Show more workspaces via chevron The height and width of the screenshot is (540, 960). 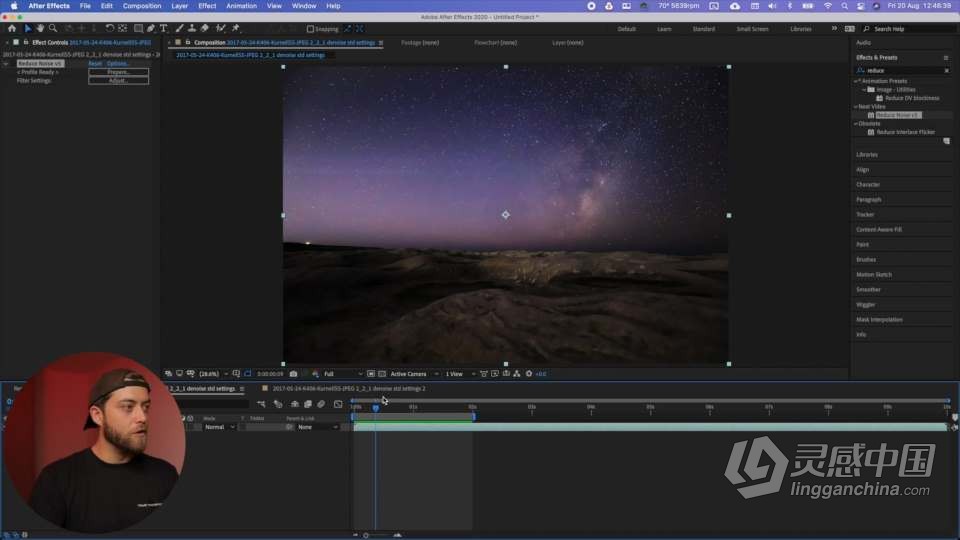click(x=834, y=29)
